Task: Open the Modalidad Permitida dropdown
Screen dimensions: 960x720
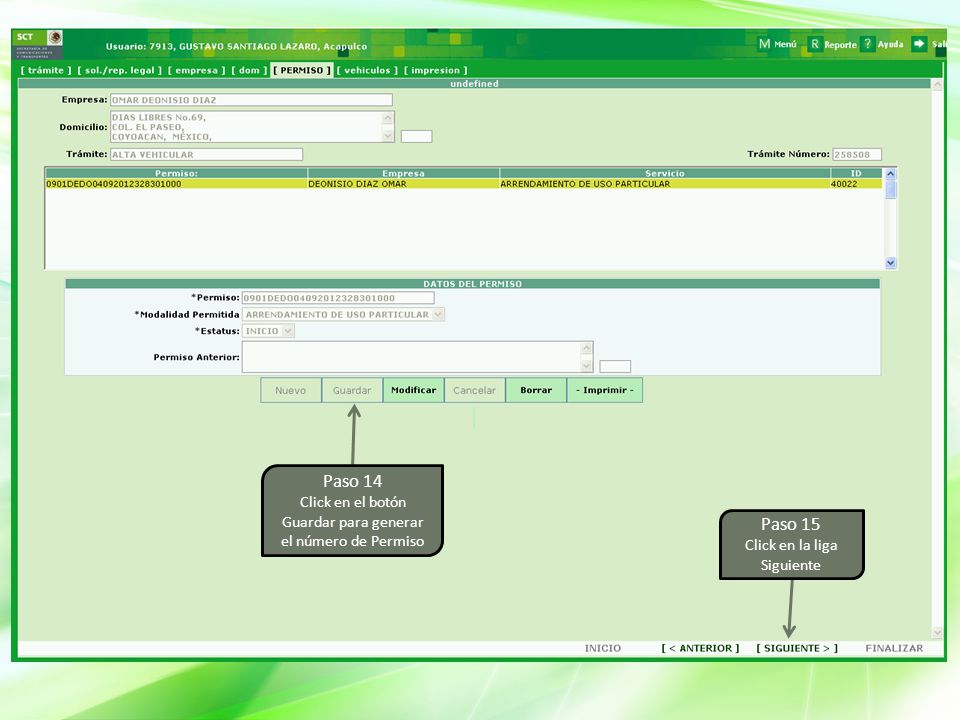Action: [x=343, y=315]
